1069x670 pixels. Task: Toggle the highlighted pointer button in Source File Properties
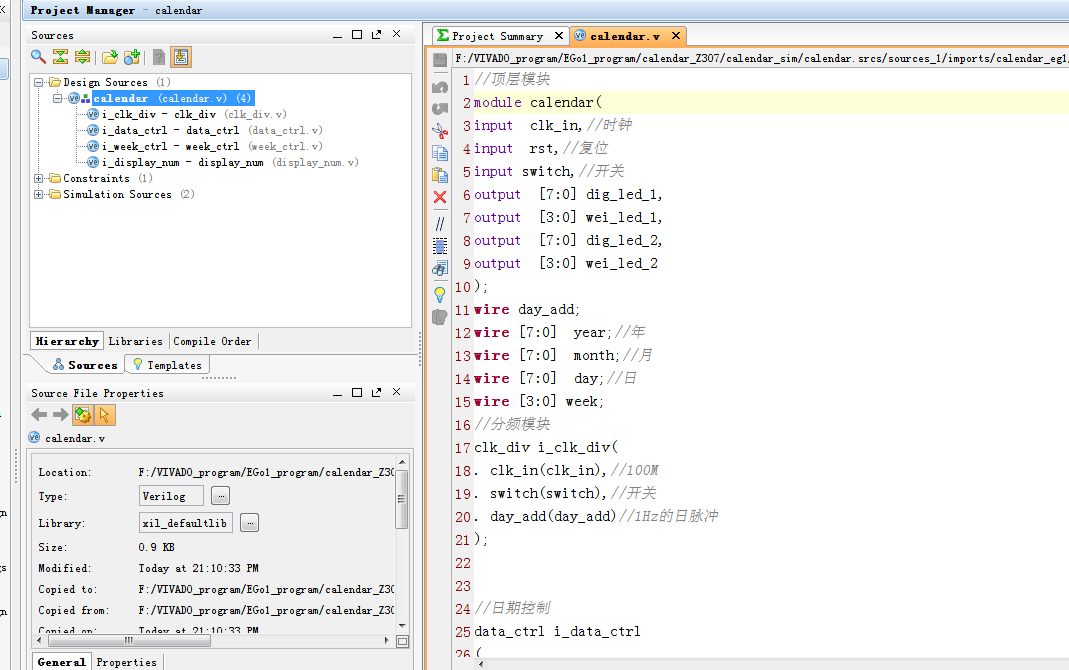coord(105,415)
